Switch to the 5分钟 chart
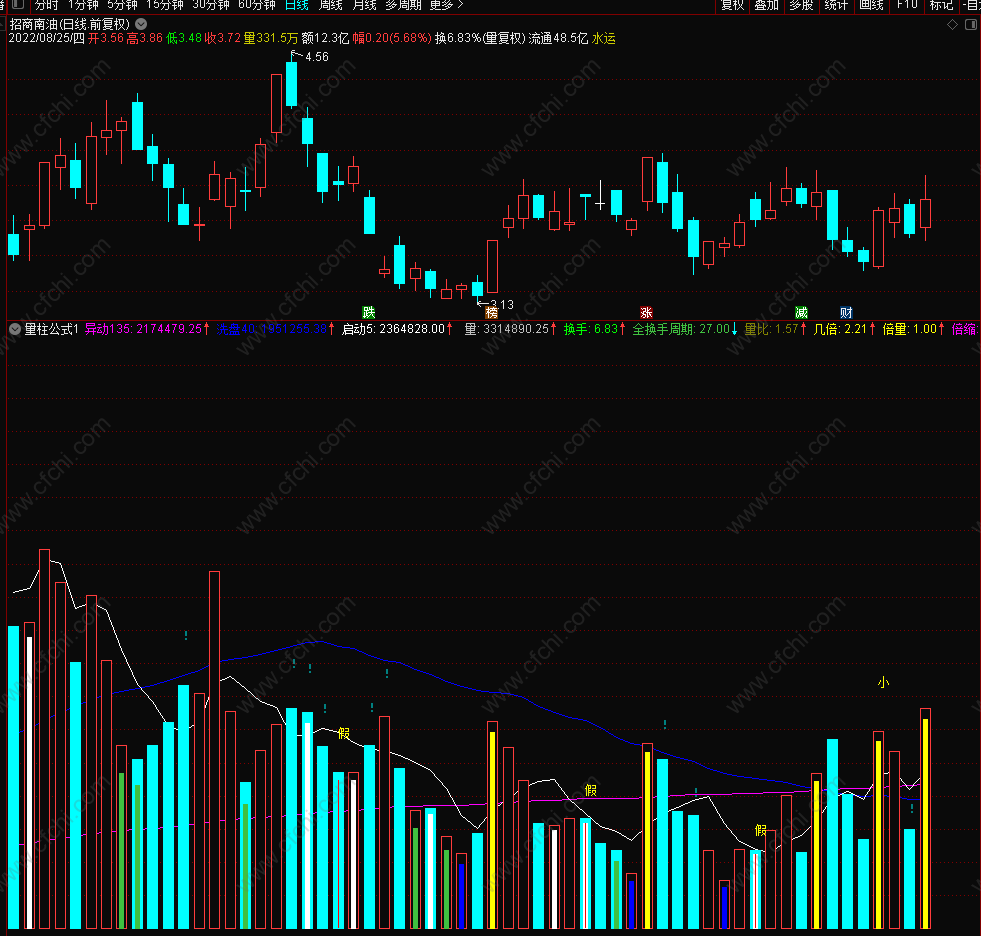 [121, 5]
